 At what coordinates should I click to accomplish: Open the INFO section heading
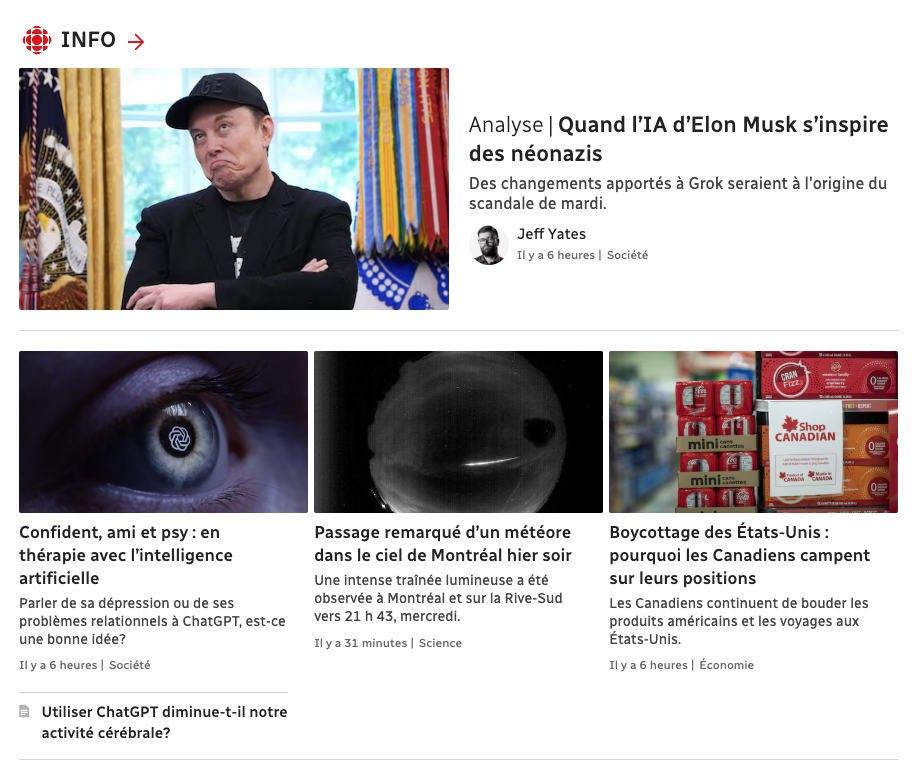pyautogui.click(x=88, y=40)
